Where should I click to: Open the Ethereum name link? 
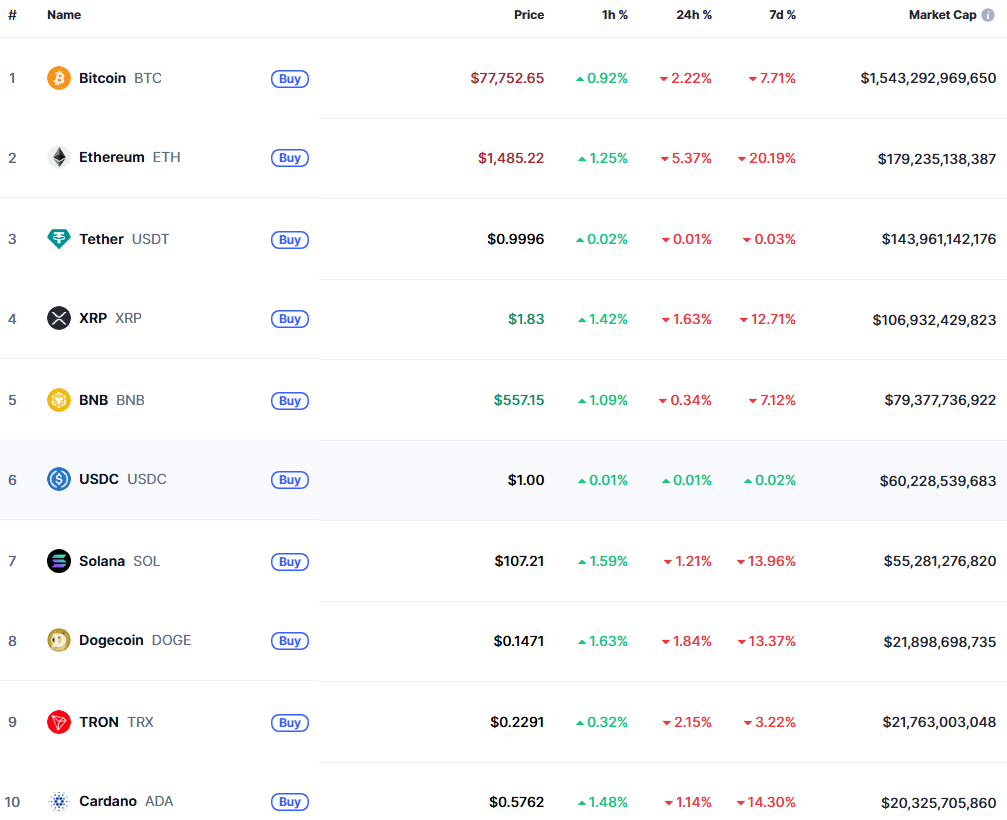[112, 157]
